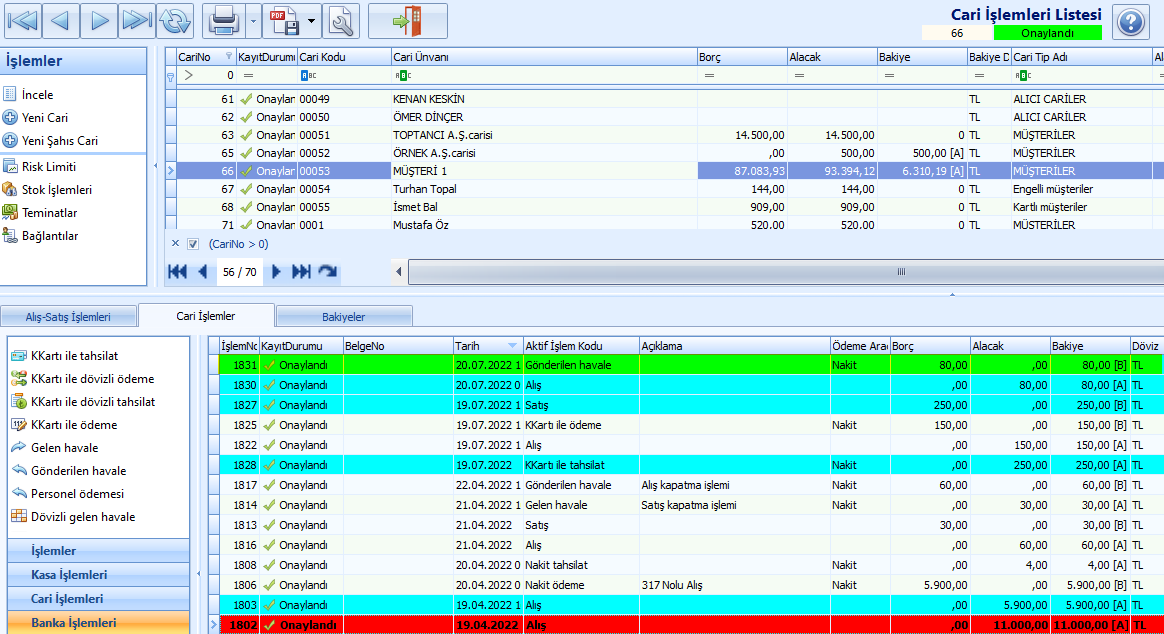Click Alacak column header in upper grid

point(831,57)
